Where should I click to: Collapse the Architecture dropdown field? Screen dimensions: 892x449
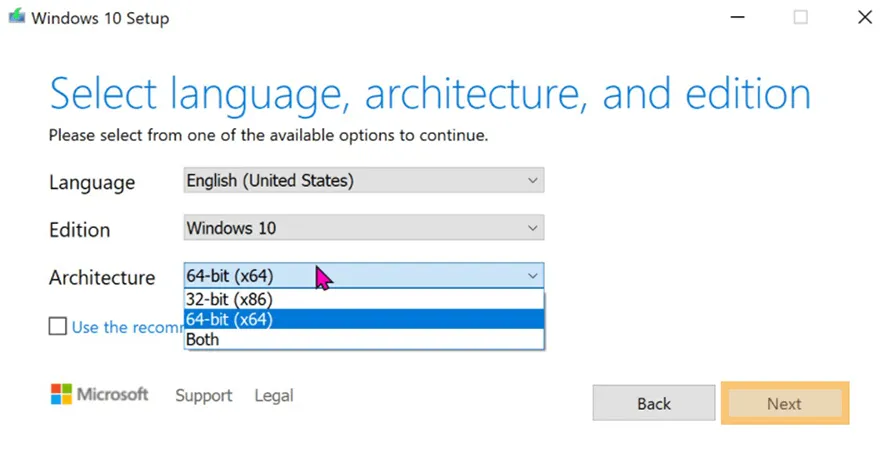point(364,275)
